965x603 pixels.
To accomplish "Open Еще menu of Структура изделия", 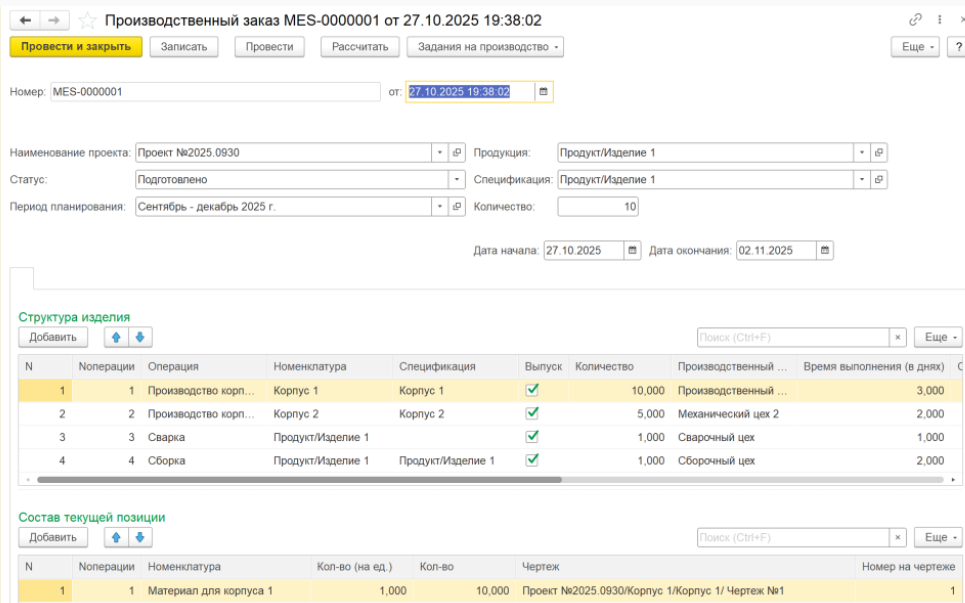I will (939, 337).
